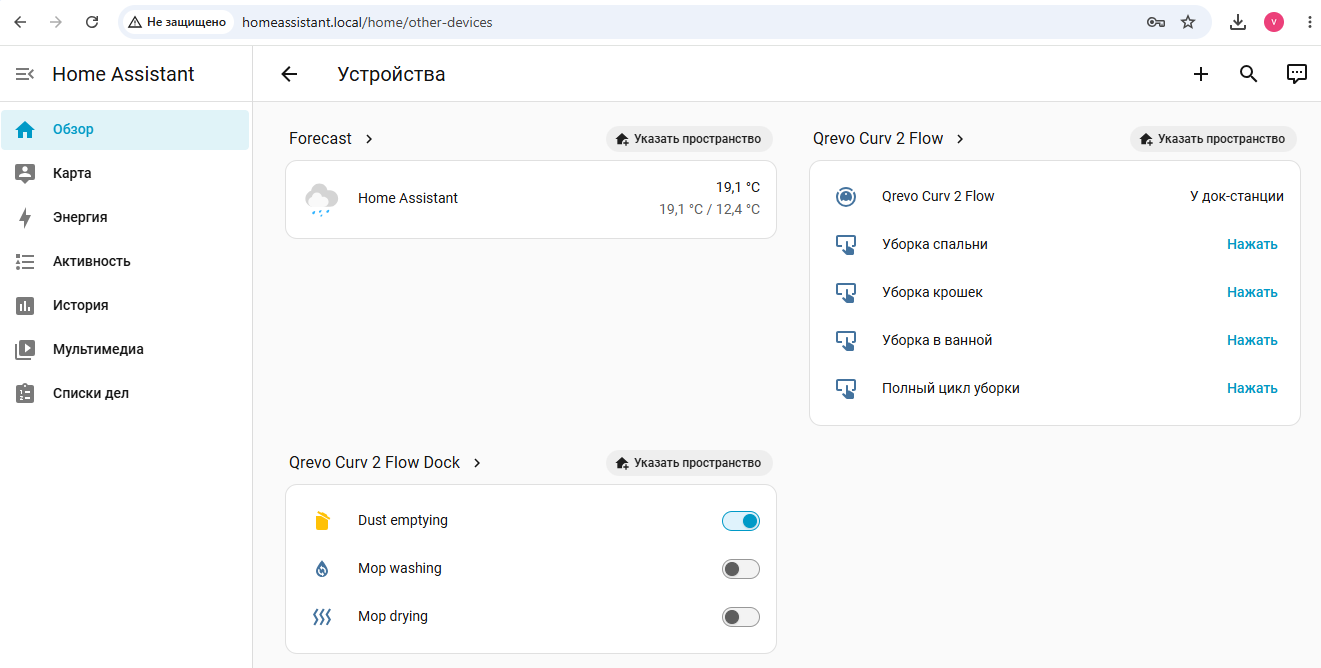
Task: Click the Qrevo Curv 2 Flow vacuum icon
Action: coord(845,196)
